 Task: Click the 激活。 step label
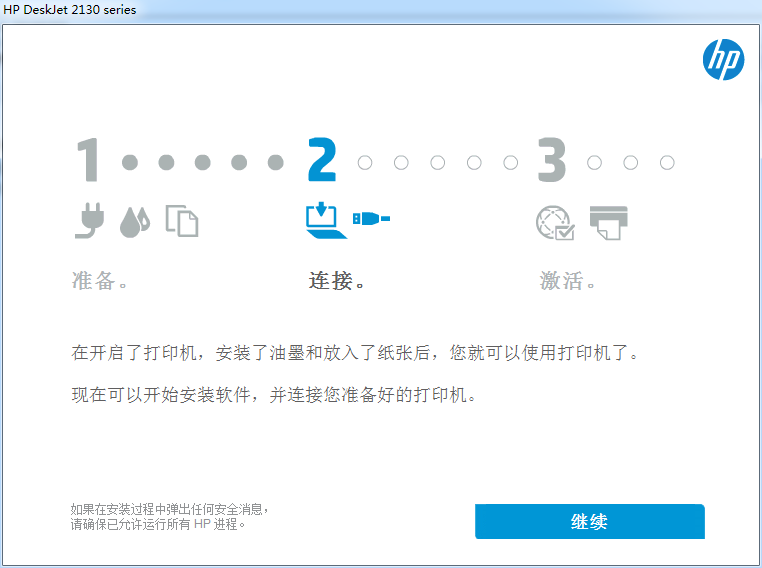point(567,280)
